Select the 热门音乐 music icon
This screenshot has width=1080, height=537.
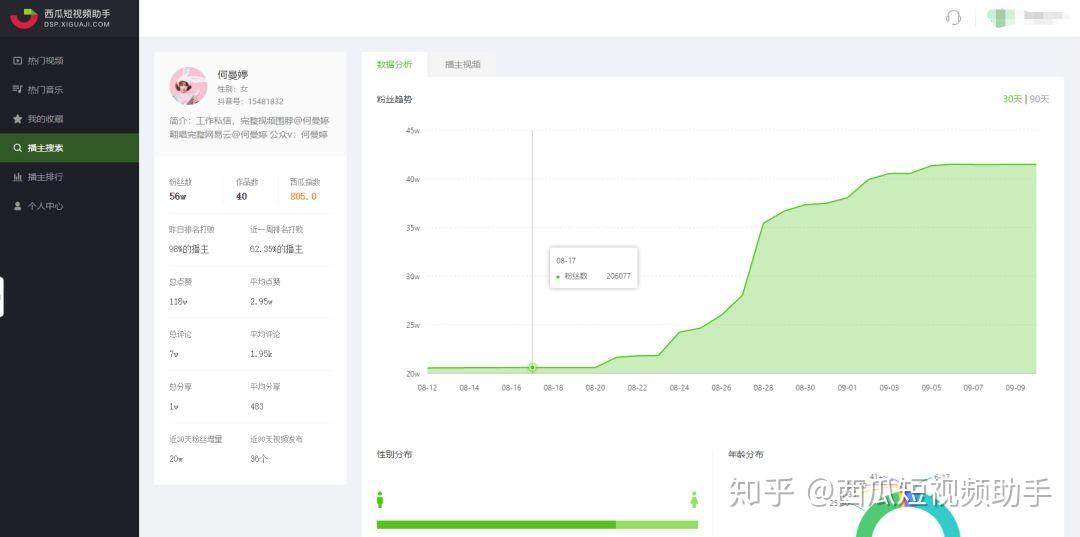pos(18,90)
